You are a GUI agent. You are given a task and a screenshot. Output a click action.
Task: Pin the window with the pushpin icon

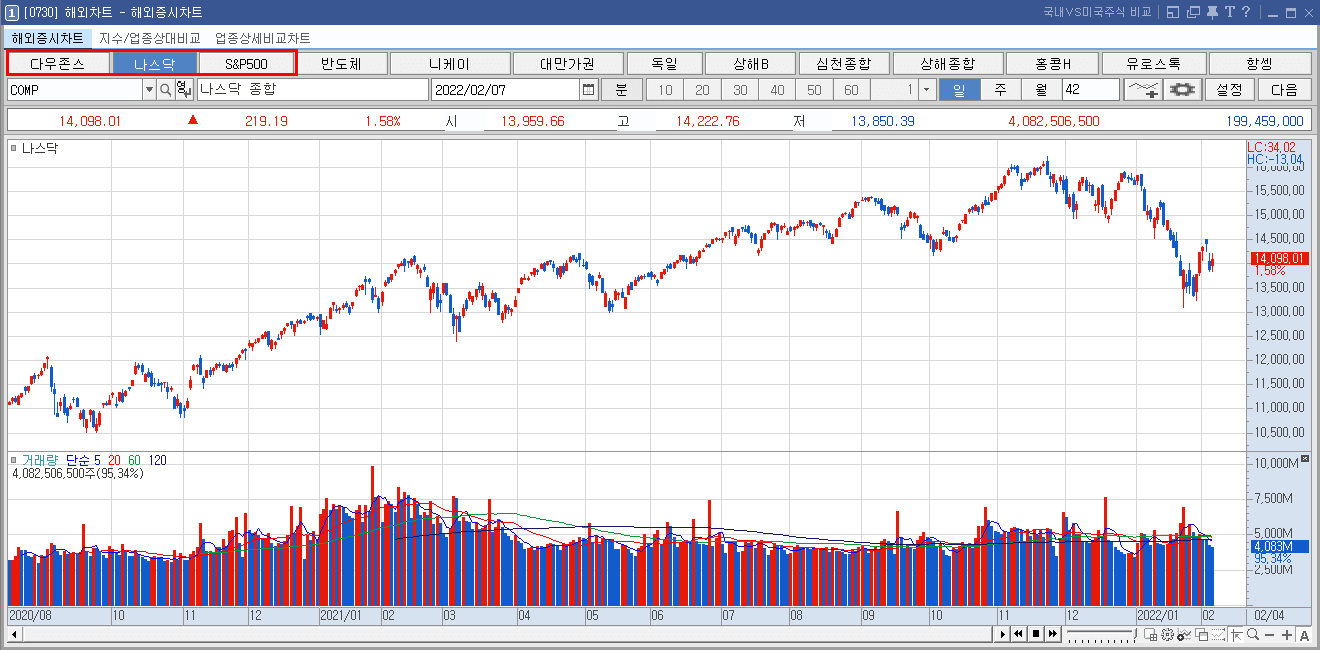1211,12
